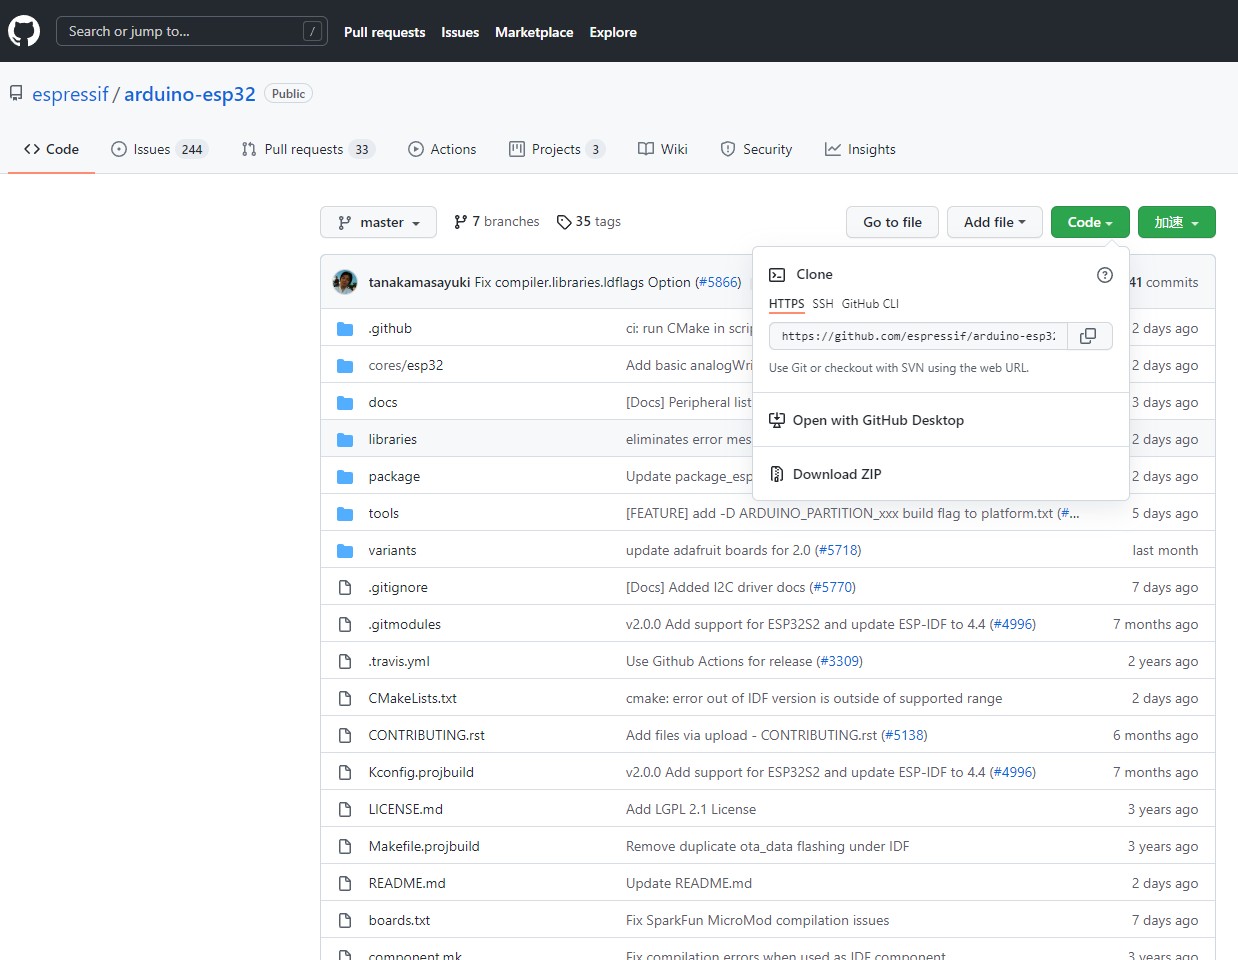Click tanakamasayuki's avatar image
The height and width of the screenshot is (960, 1238).
click(345, 282)
